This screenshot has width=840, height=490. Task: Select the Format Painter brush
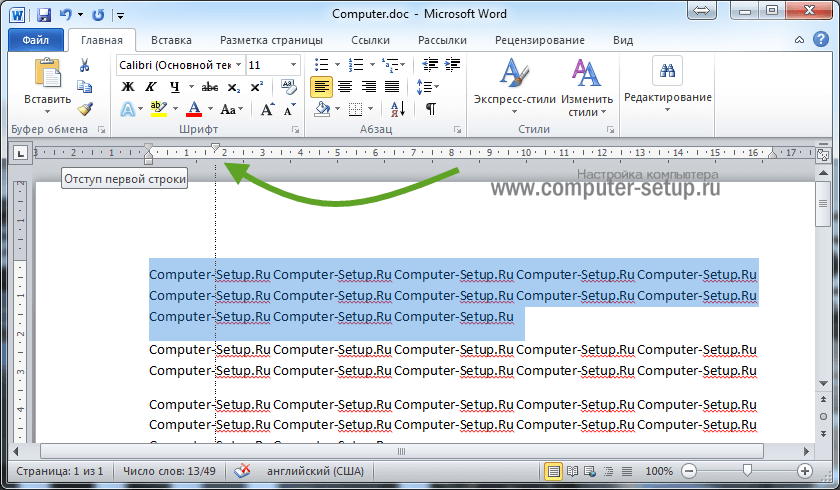85,109
